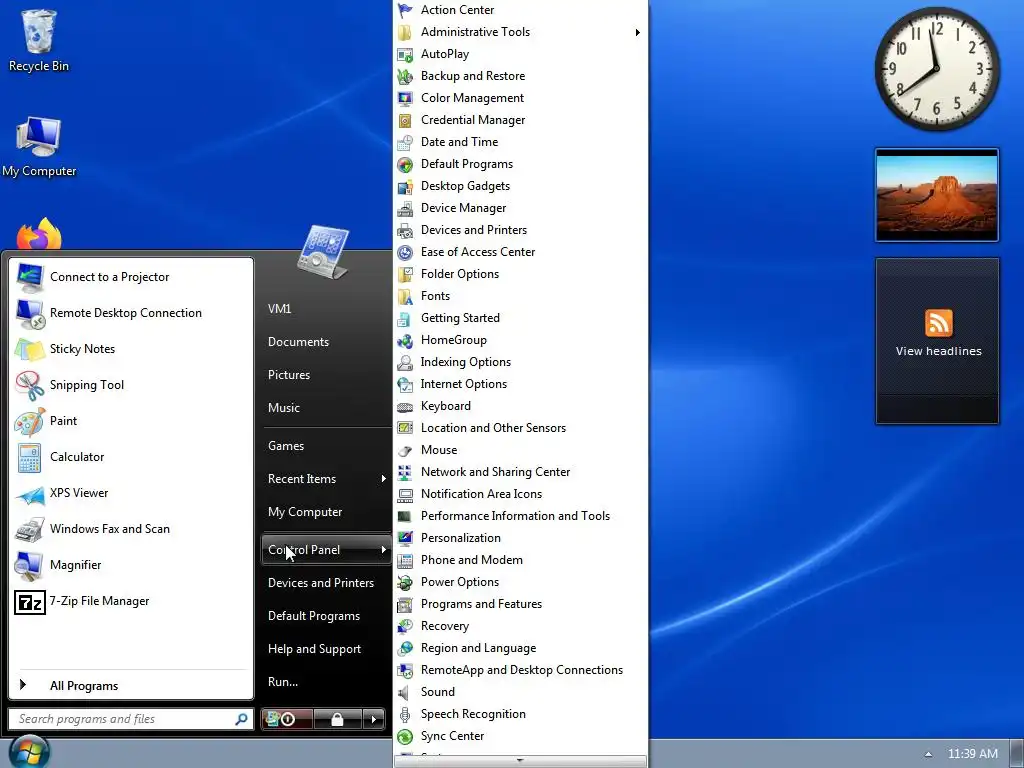The height and width of the screenshot is (768, 1024).
Task: Click Run... in the Start menu
Action: pyautogui.click(x=283, y=682)
